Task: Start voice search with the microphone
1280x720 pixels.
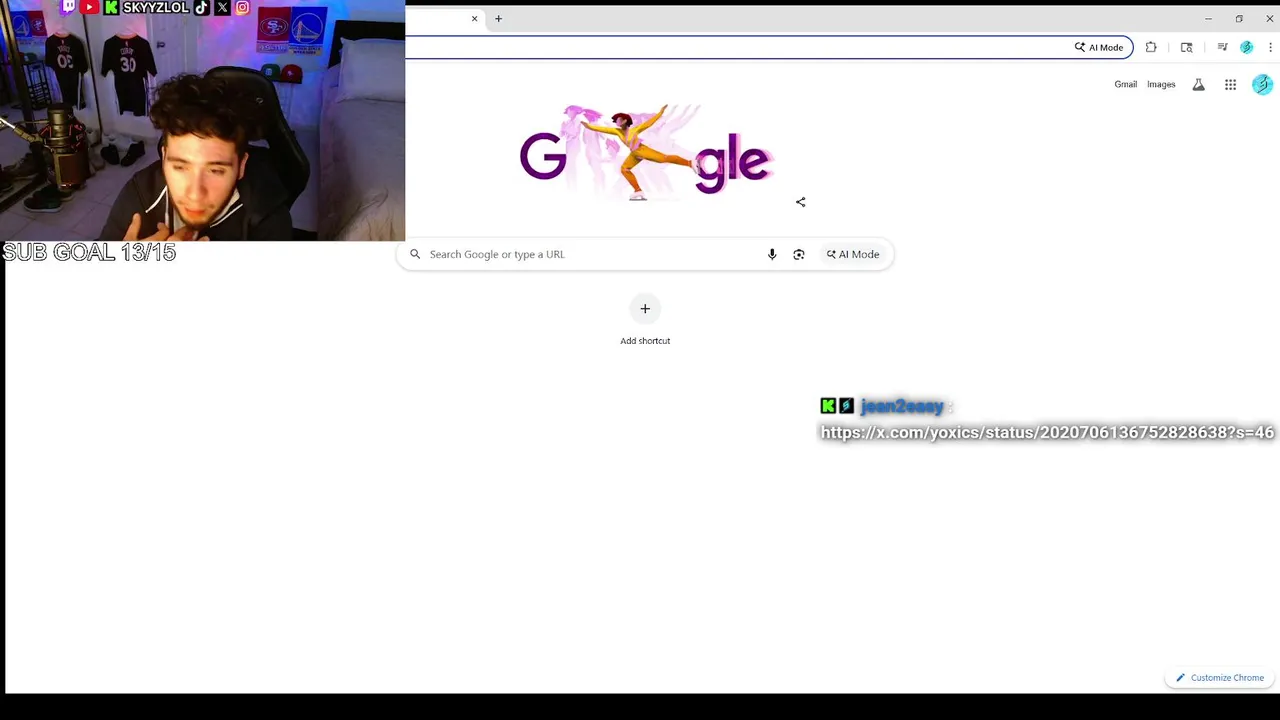Action: [x=772, y=254]
